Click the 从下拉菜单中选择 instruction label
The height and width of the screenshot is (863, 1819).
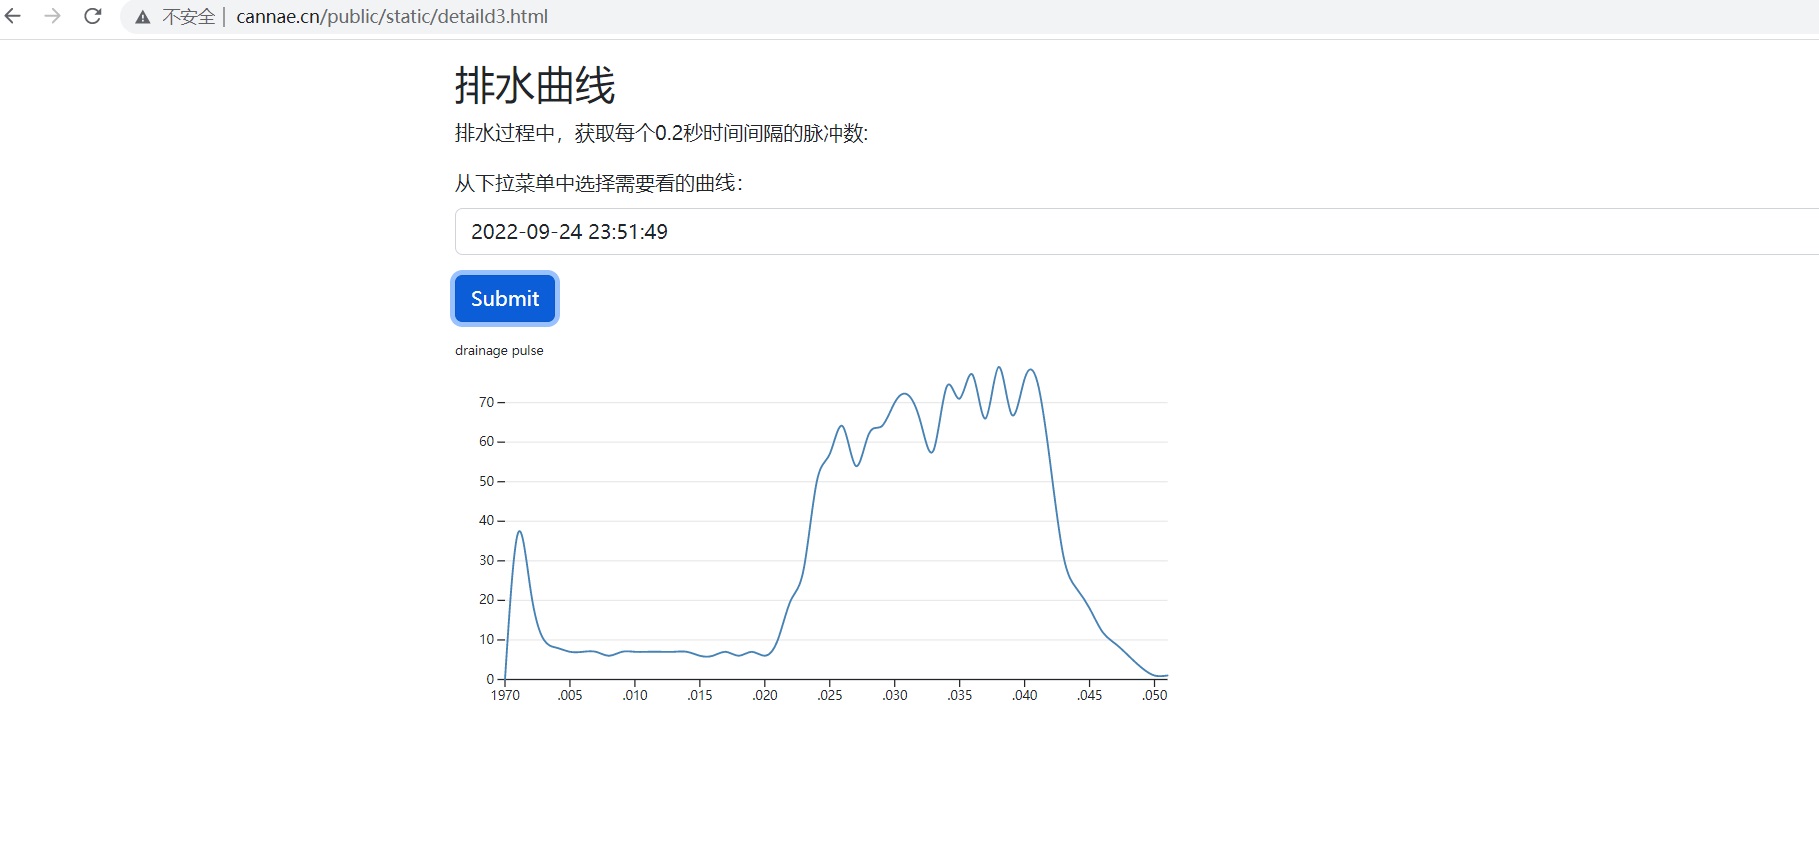coord(599,183)
